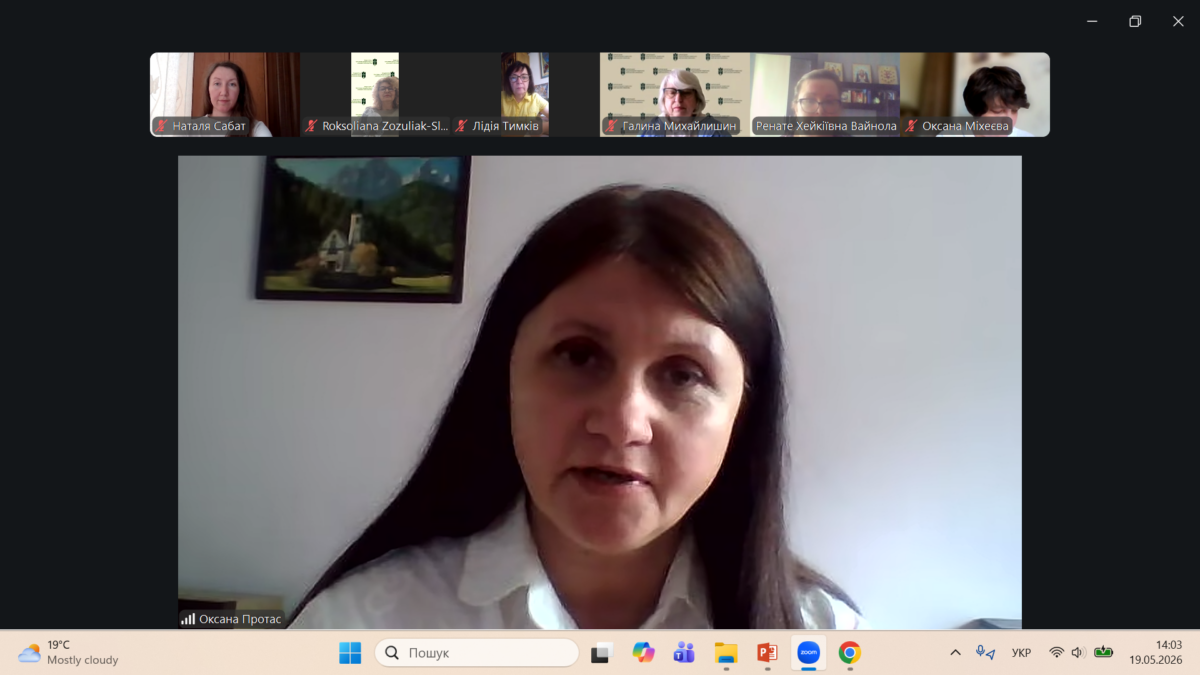
Task: Select Галина Михайлишин video thumbnail
Action: click(675, 94)
